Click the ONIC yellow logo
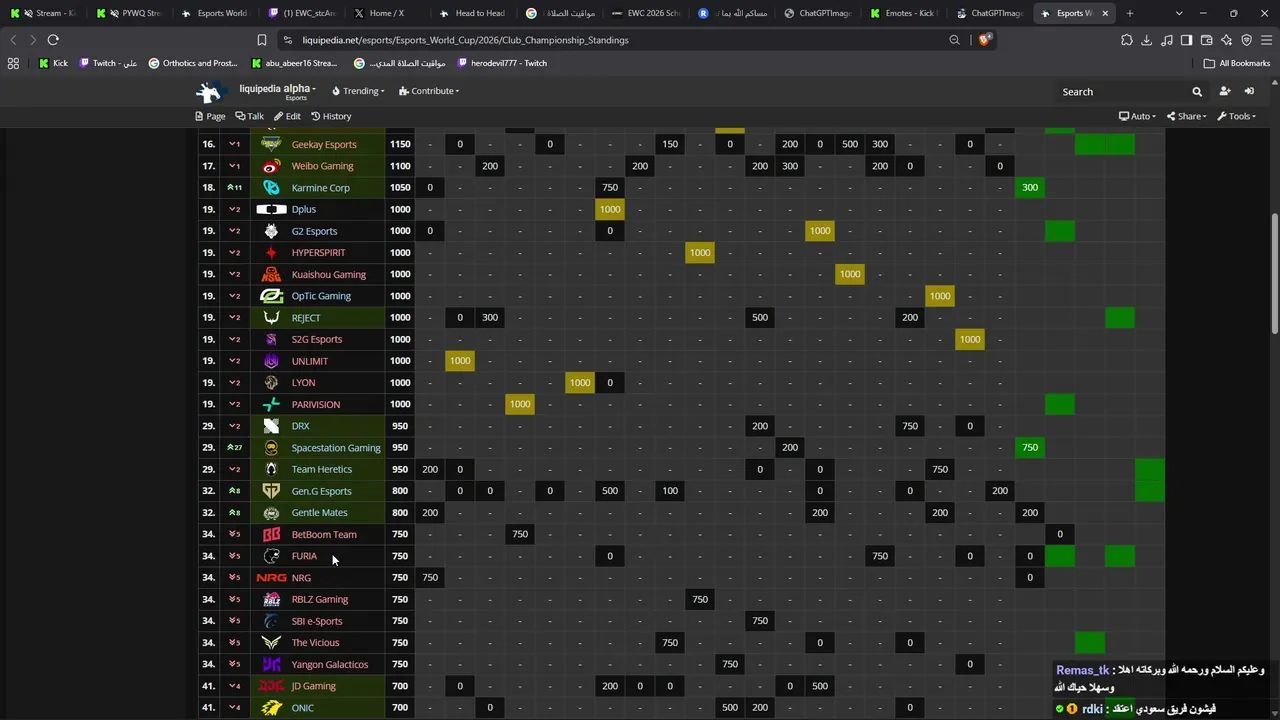 click(271, 708)
